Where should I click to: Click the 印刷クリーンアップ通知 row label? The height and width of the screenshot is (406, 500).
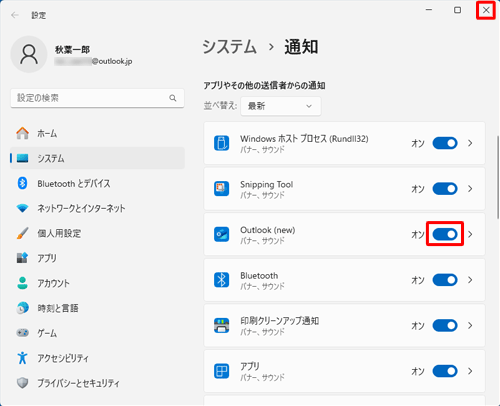tap(280, 321)
